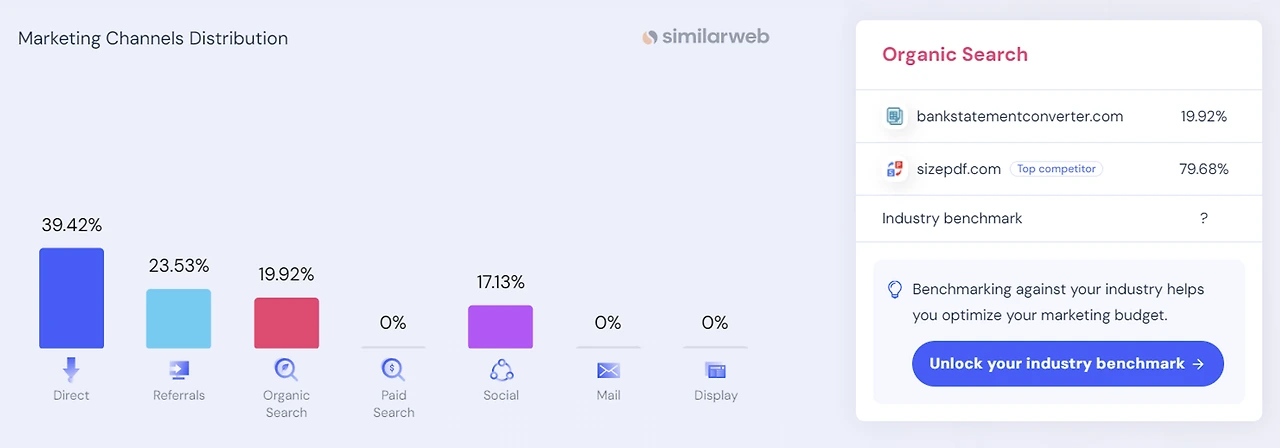Click the Direct channel download-arrow icon

click(71, 370)
